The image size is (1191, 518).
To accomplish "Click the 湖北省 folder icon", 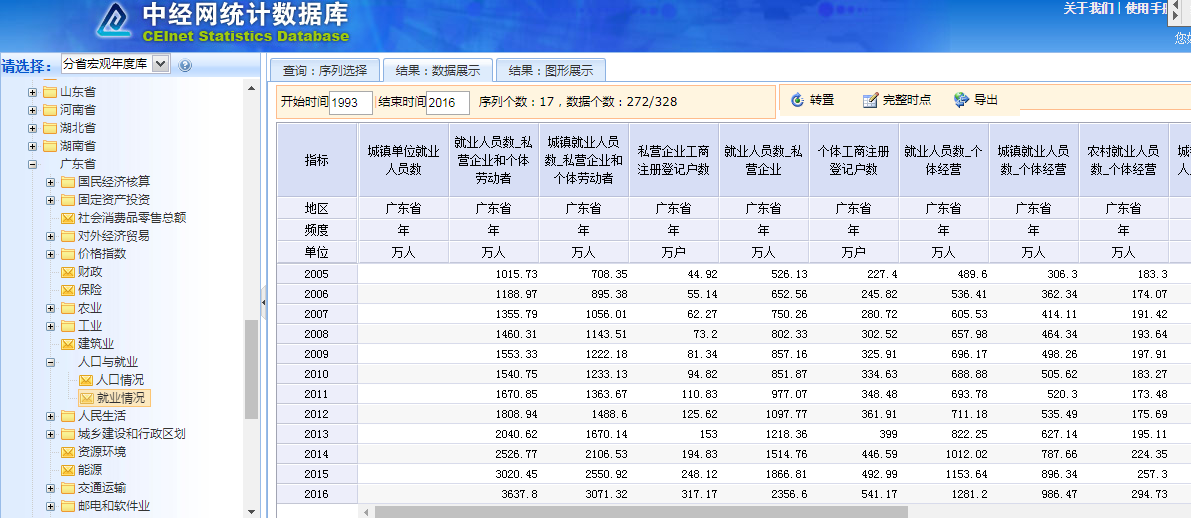I will point(50,128).
